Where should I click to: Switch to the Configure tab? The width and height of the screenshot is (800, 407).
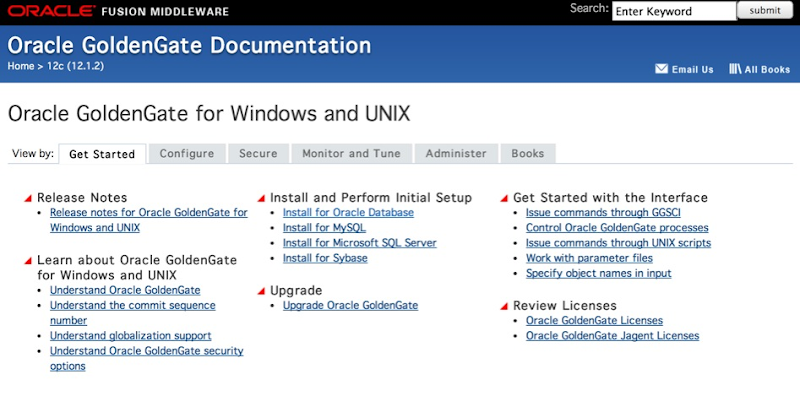[x=187, y=154]
